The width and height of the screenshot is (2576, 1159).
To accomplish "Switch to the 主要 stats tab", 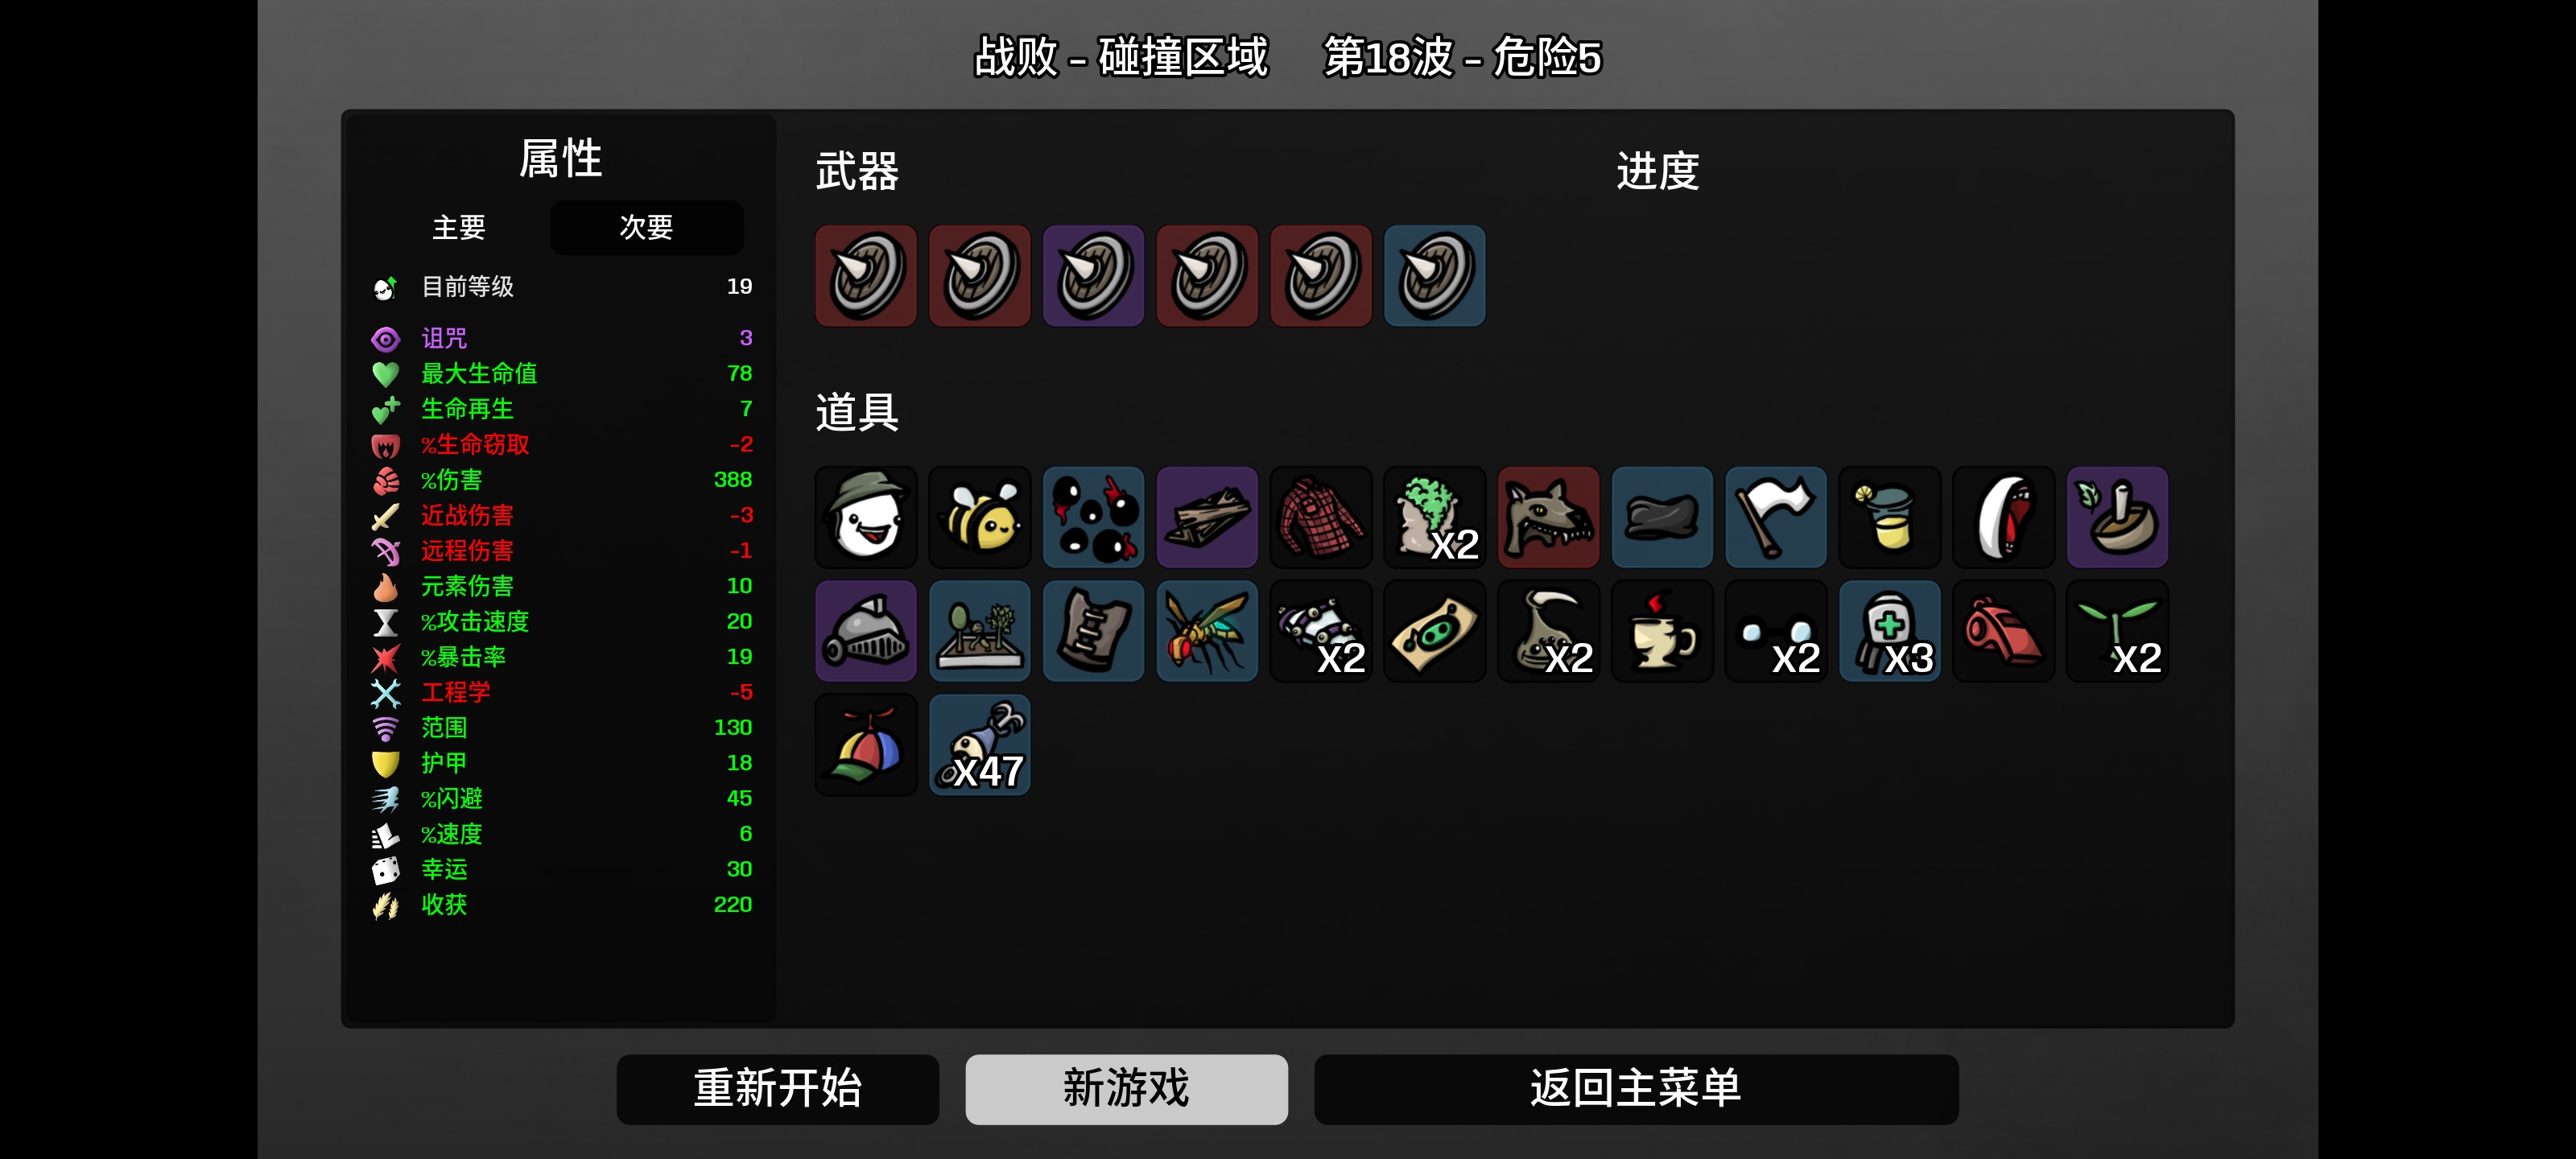I will 459,228.
